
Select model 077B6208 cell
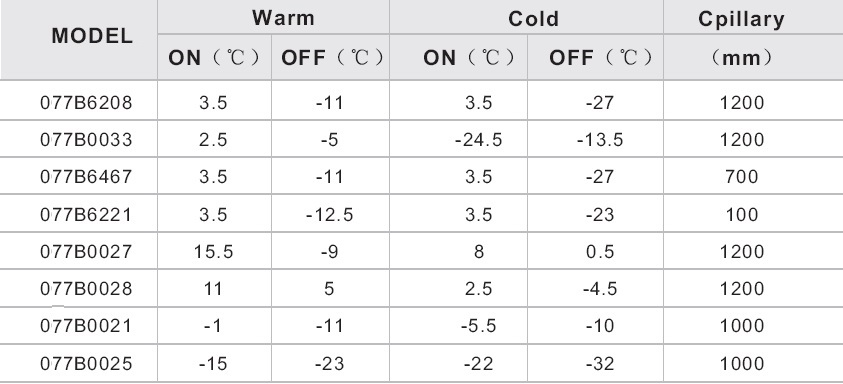[86, 102]
